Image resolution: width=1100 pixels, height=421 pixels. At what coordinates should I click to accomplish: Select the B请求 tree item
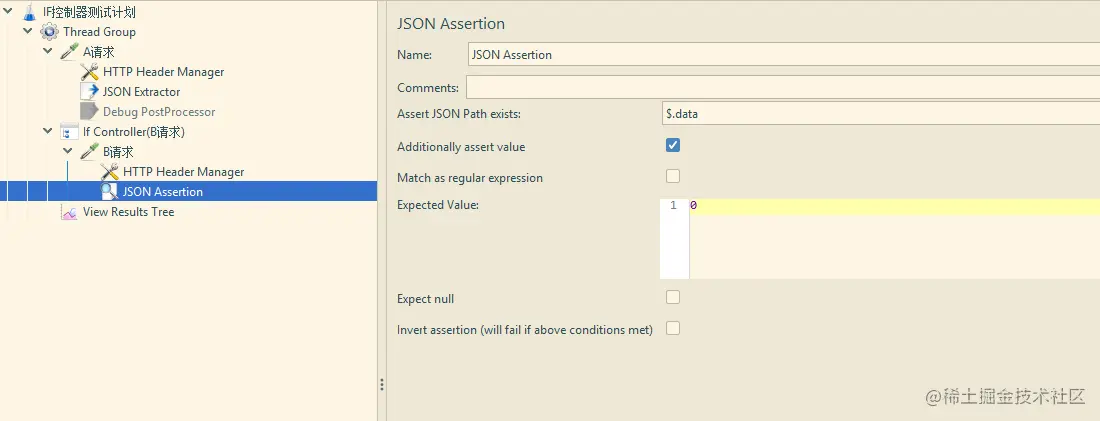[118, 152]
